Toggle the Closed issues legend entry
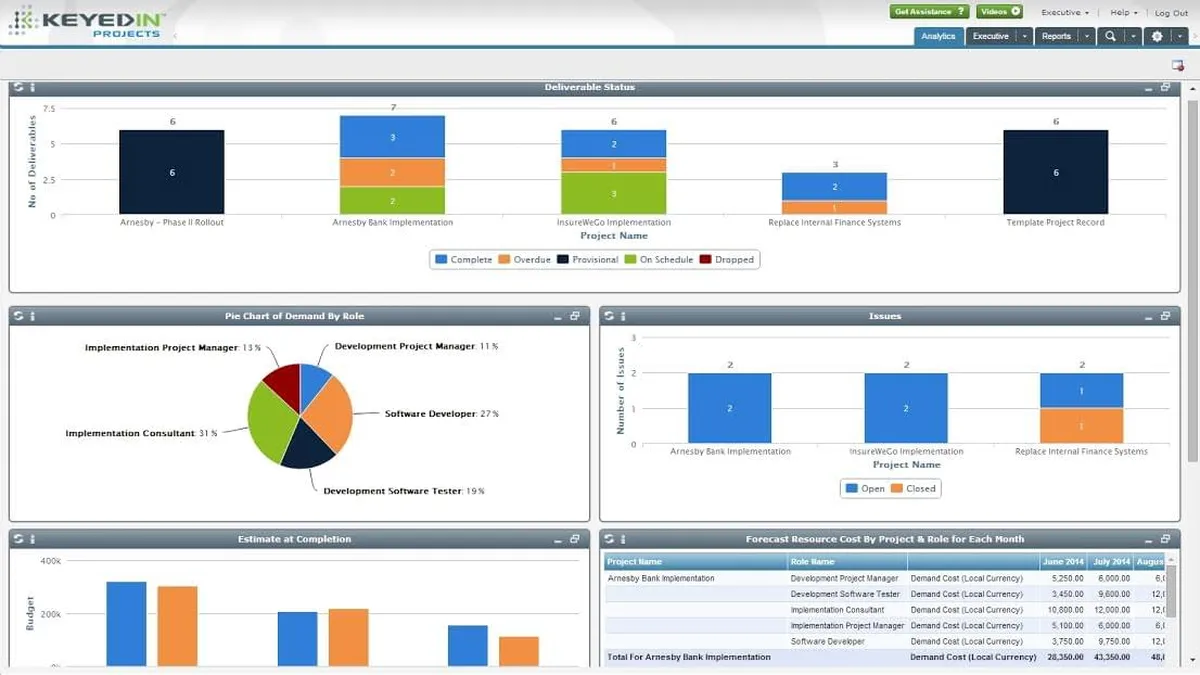Screen dimensions: 1200x675 pyautogui.click(x=914, y=489)
